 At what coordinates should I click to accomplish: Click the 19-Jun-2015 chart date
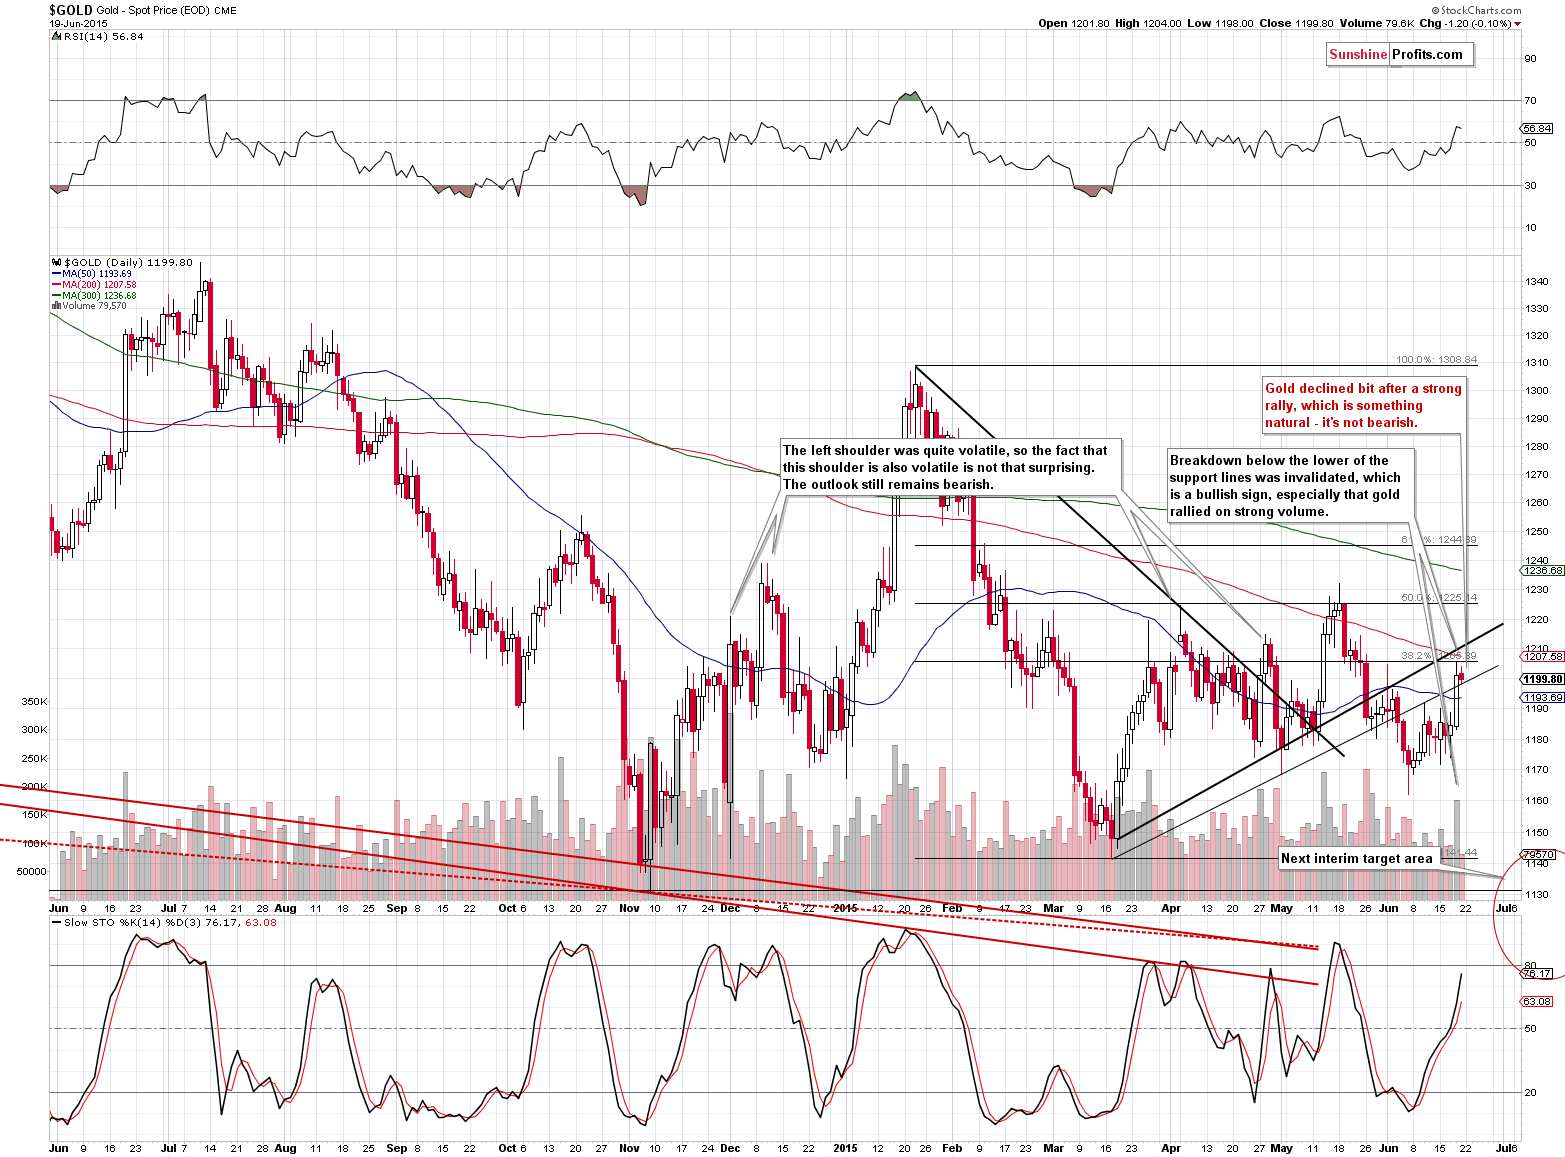tap(78, 24)
